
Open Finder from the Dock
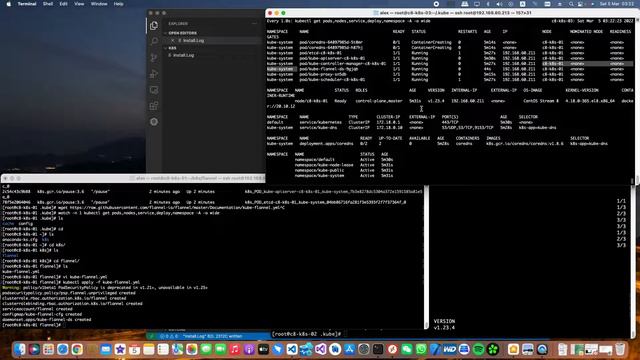(x=20, y=349)
